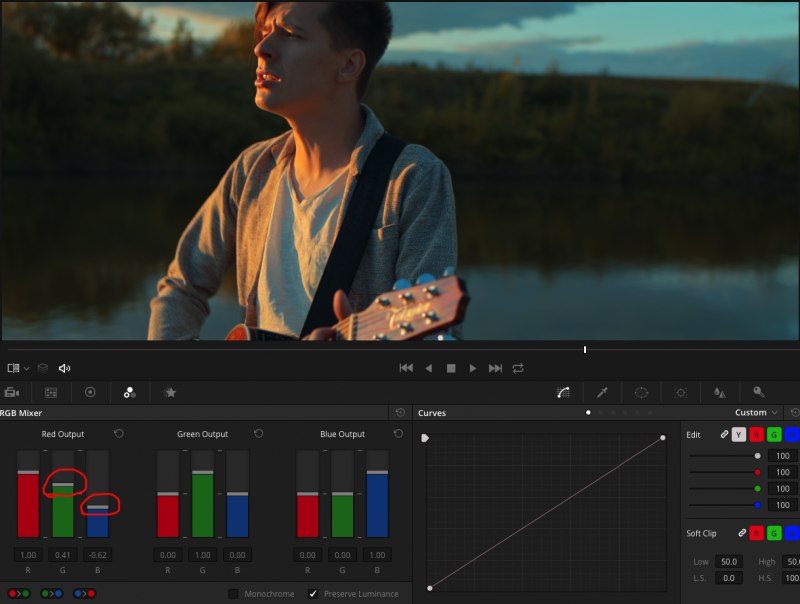Open the Camera Raw palette

pyautogui.click(x=12, y=393)
